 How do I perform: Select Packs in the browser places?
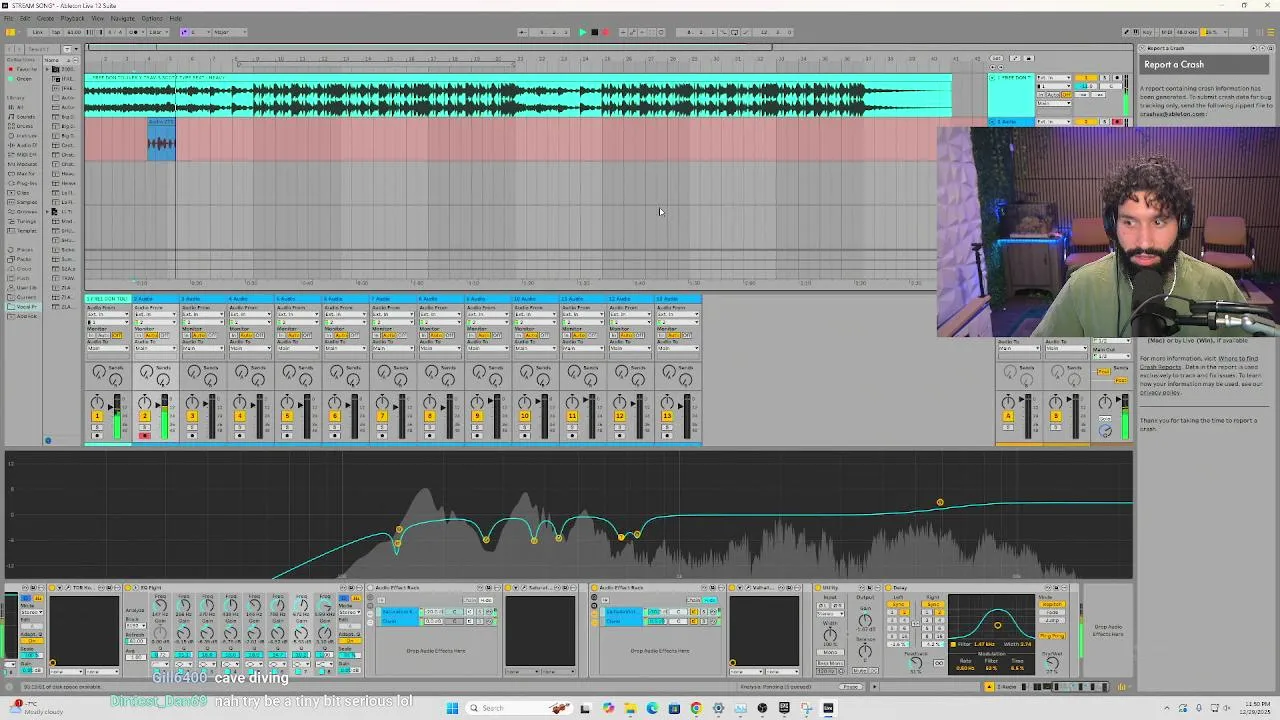(23, 259)
